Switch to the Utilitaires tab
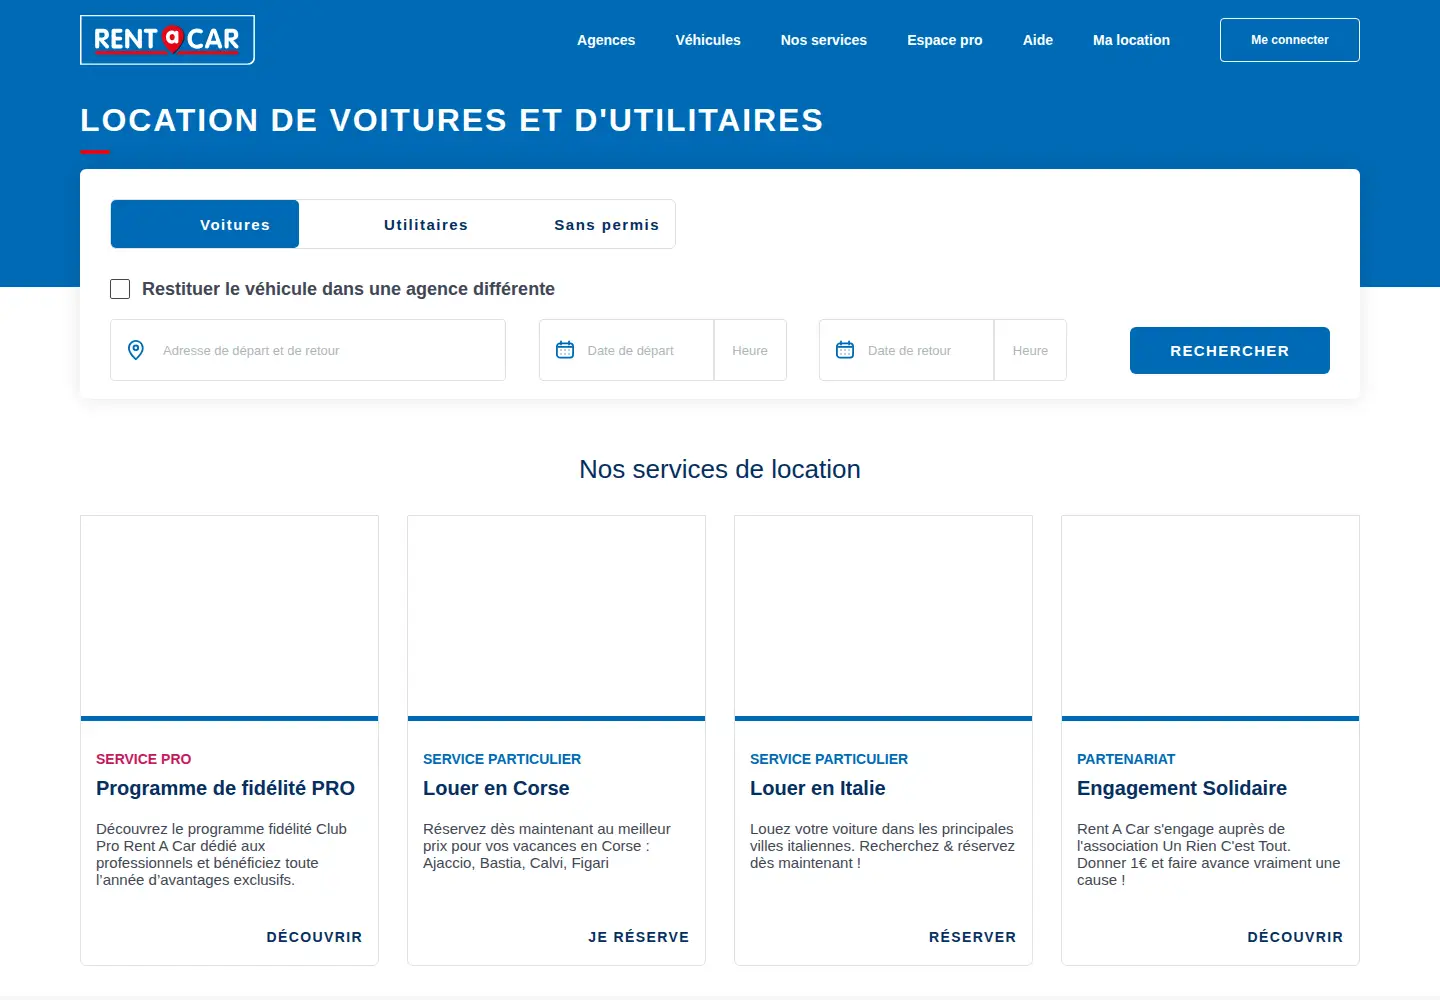This screenshot has width=1440, height=1000. pos(393,225)
